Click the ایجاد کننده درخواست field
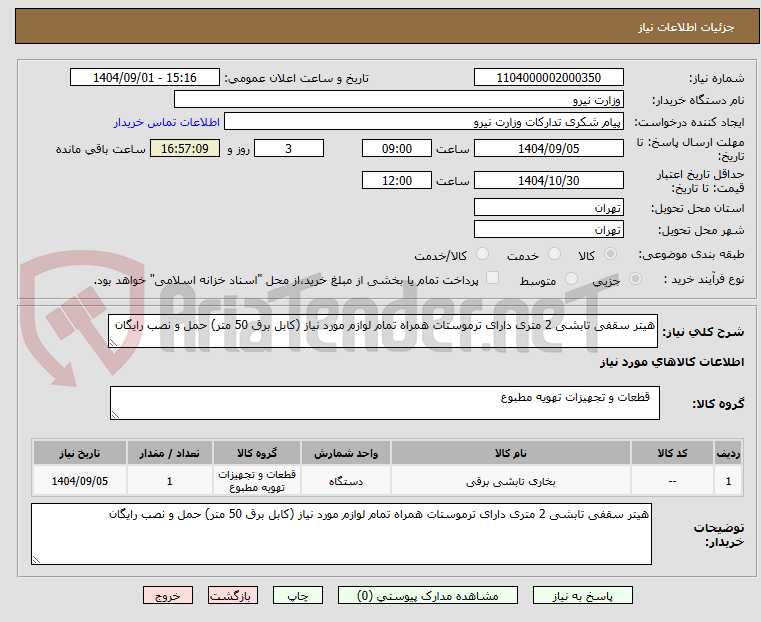The width and height of the screenshot is (761, 622). (x=424, y=122)
